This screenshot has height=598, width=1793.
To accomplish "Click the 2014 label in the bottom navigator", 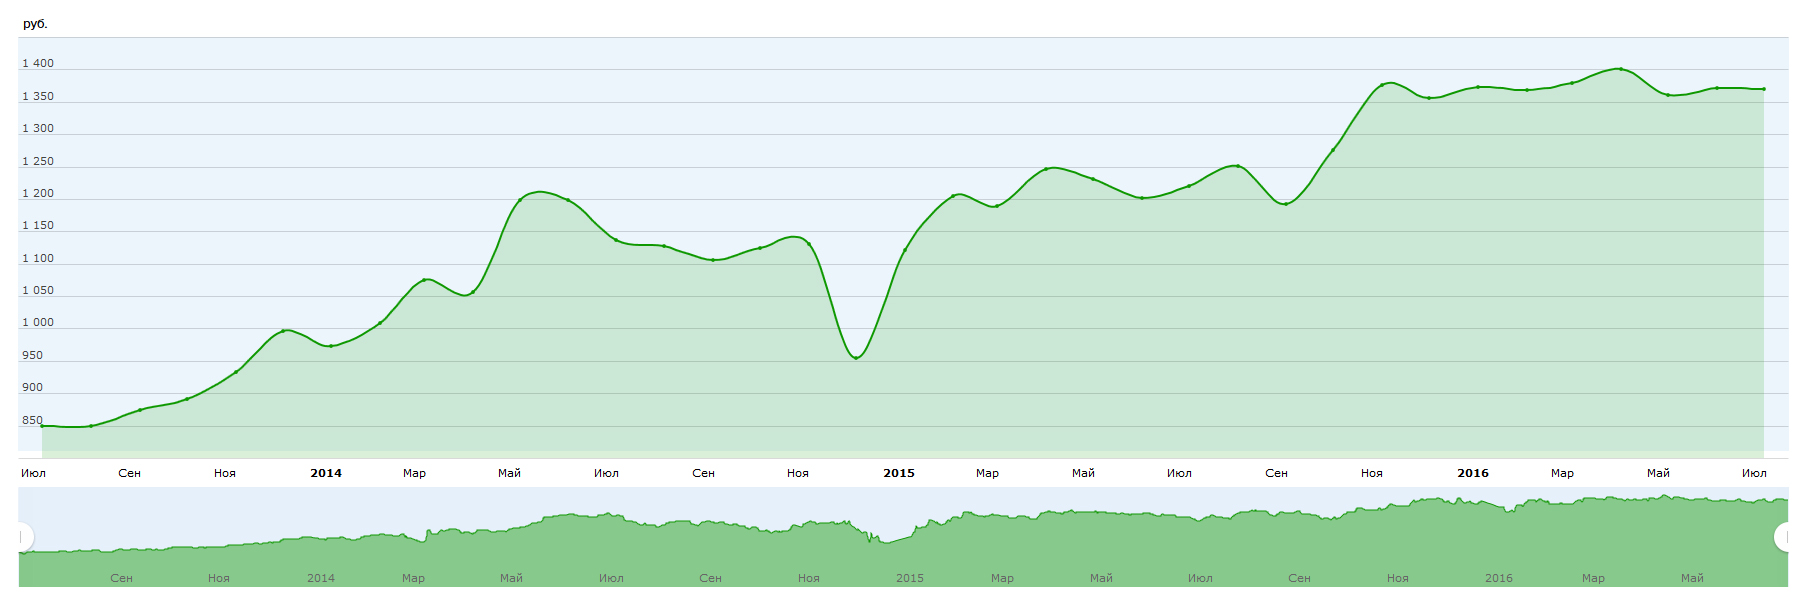I will (x=321, y=578).
